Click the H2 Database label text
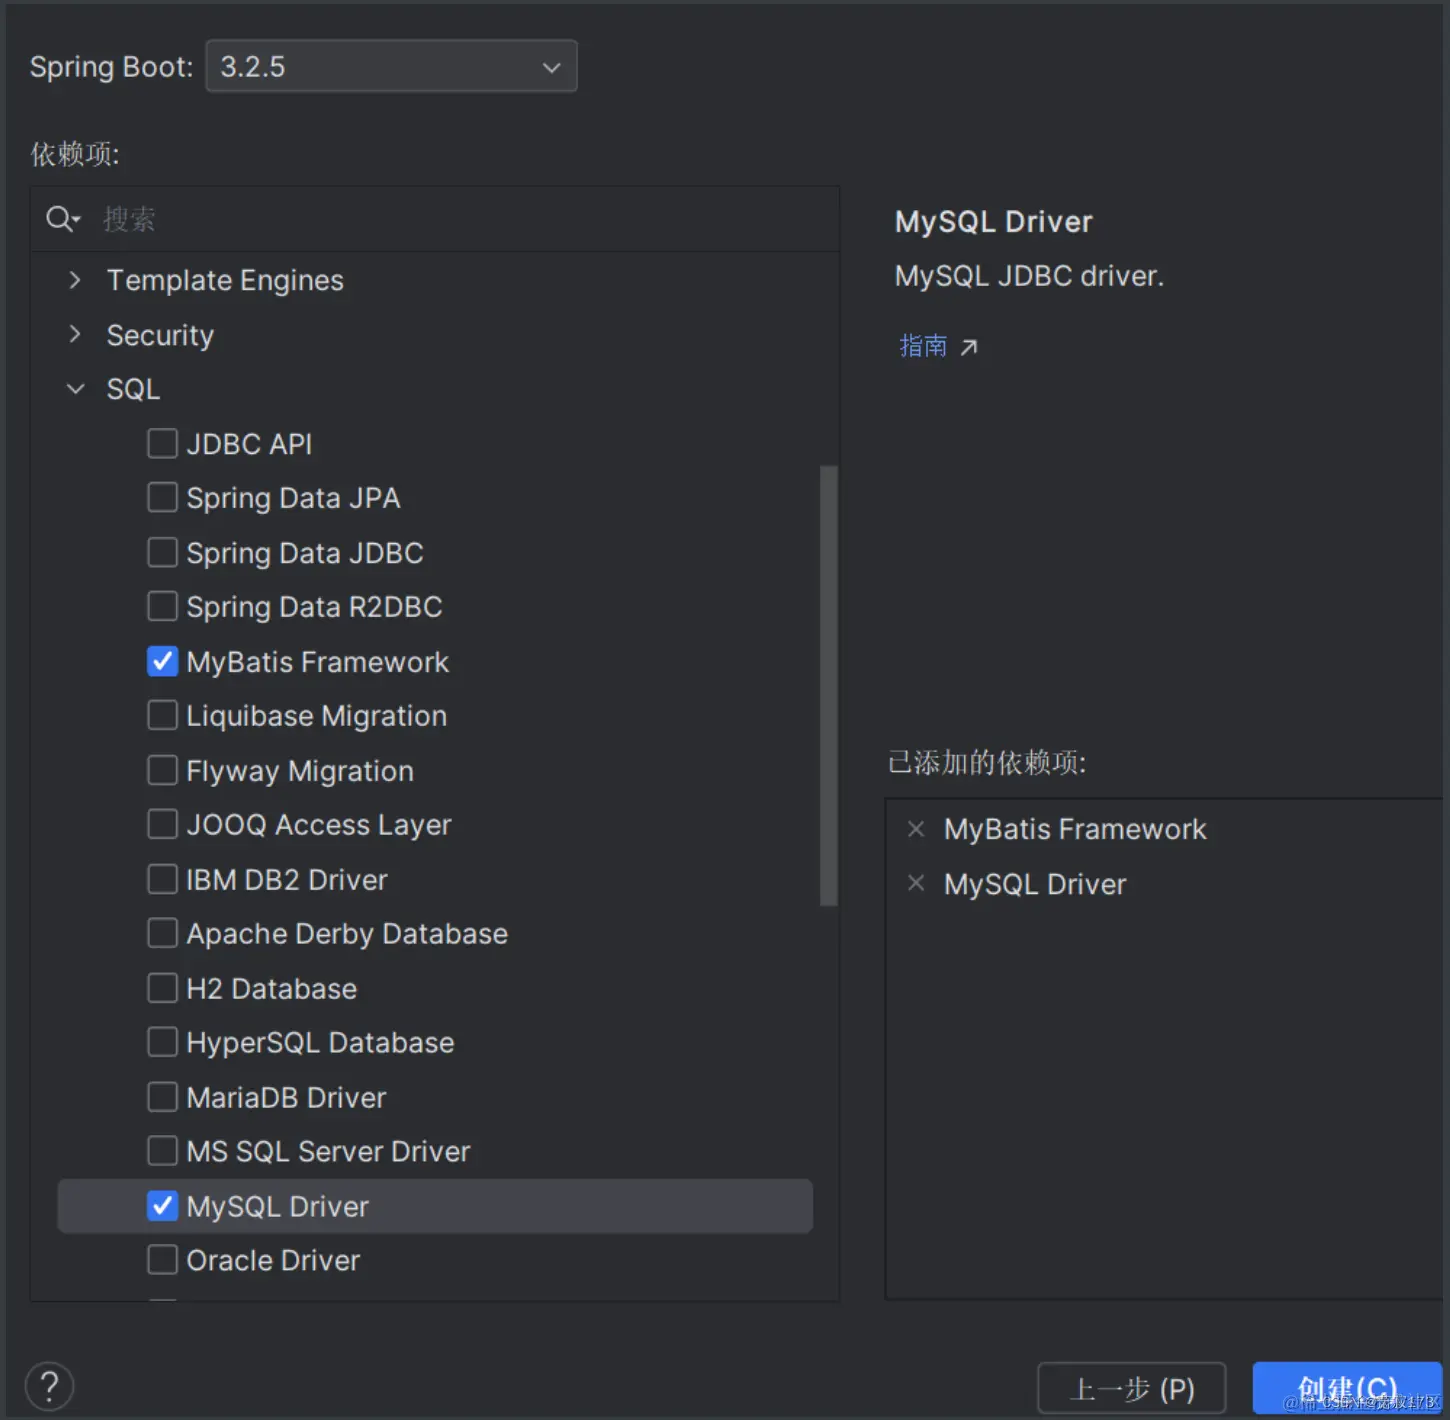Viewport: 1450px width, 1420px height. click(x=272, y=988)
